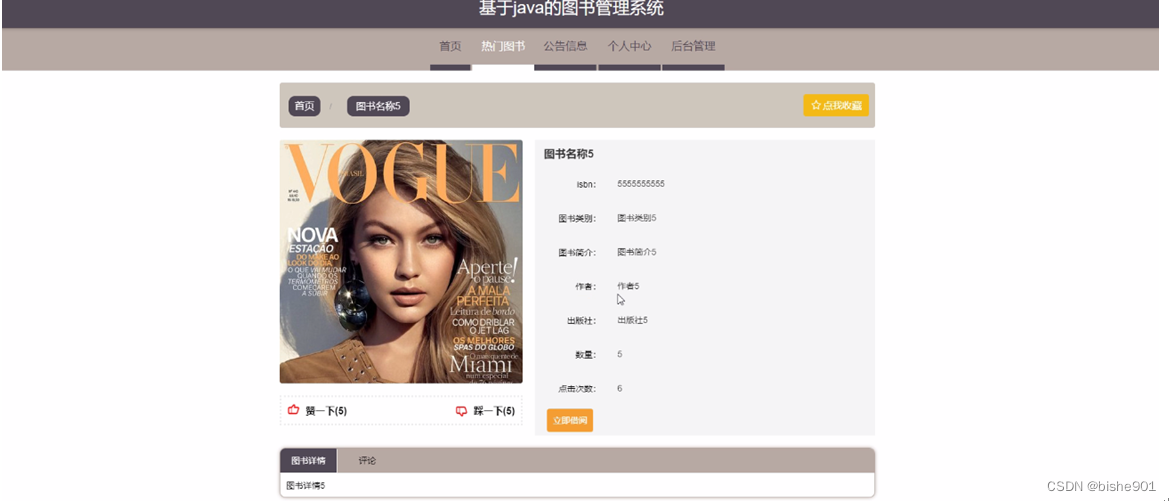Click the star icon in 点我收藏
The image size is (1171, 501).
[x=816, y=106]
